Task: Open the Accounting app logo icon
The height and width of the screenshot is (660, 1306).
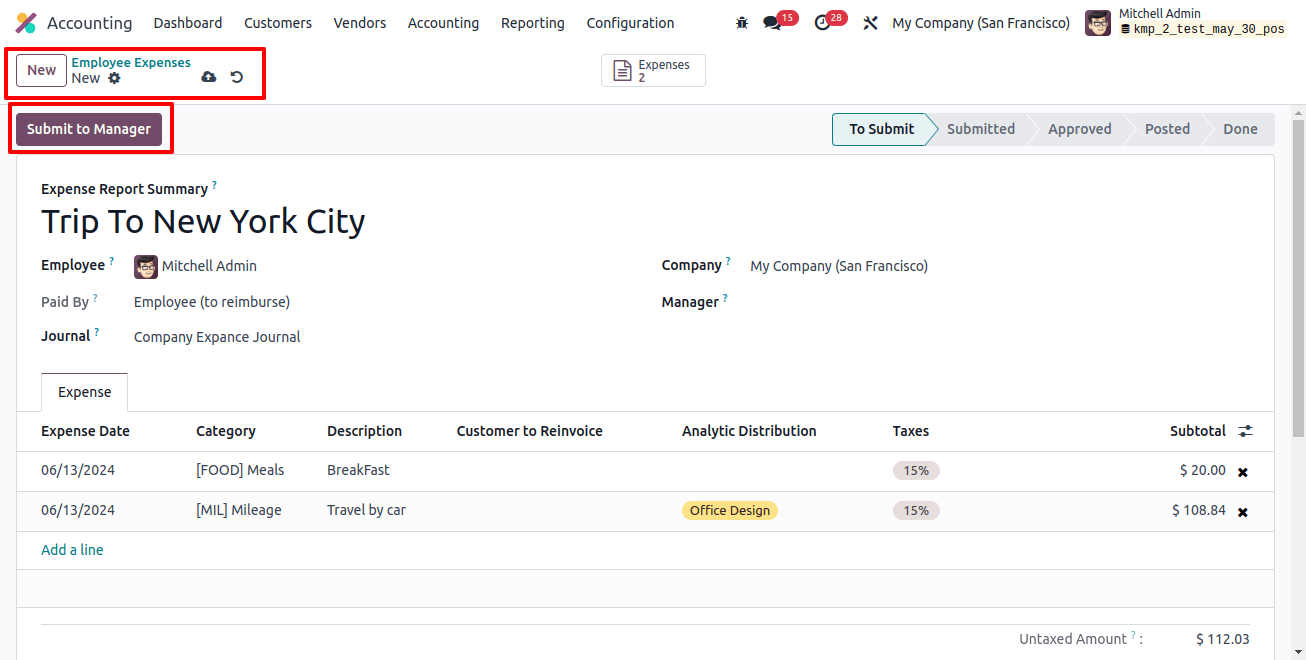Action: pyautogui.click(x=27, y=23)
